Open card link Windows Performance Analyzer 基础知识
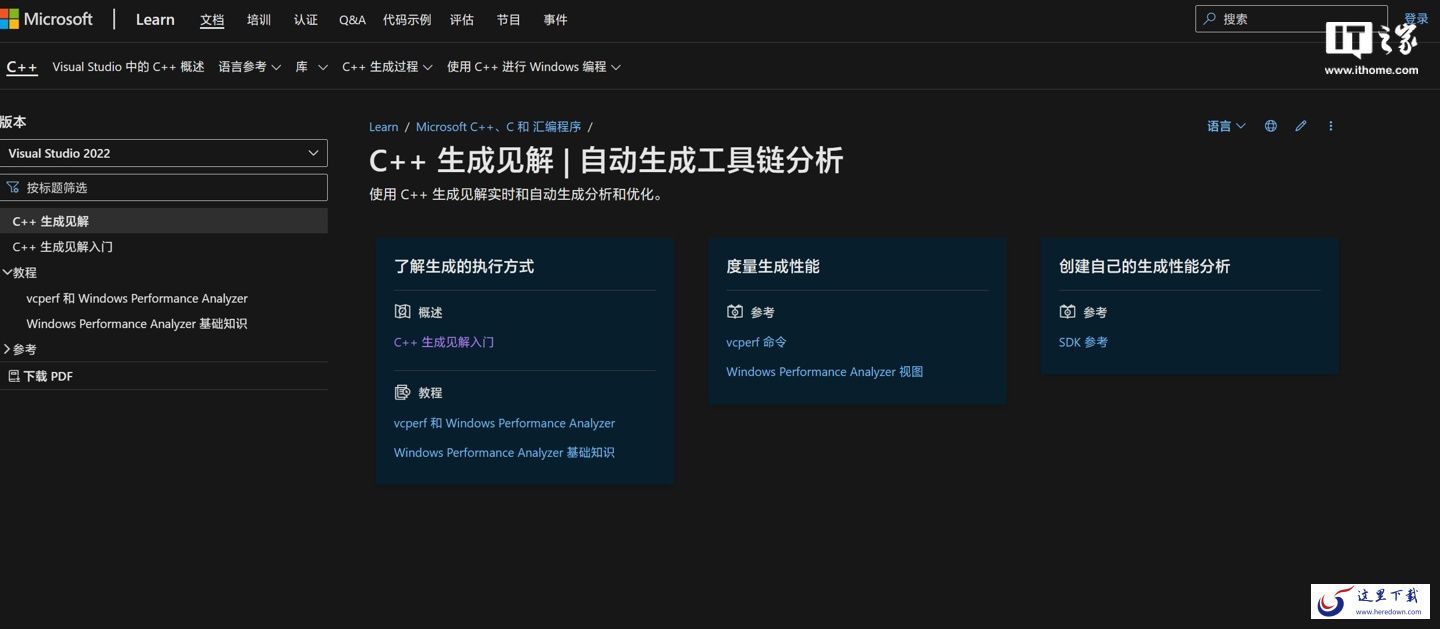 [x=504, y=453]
